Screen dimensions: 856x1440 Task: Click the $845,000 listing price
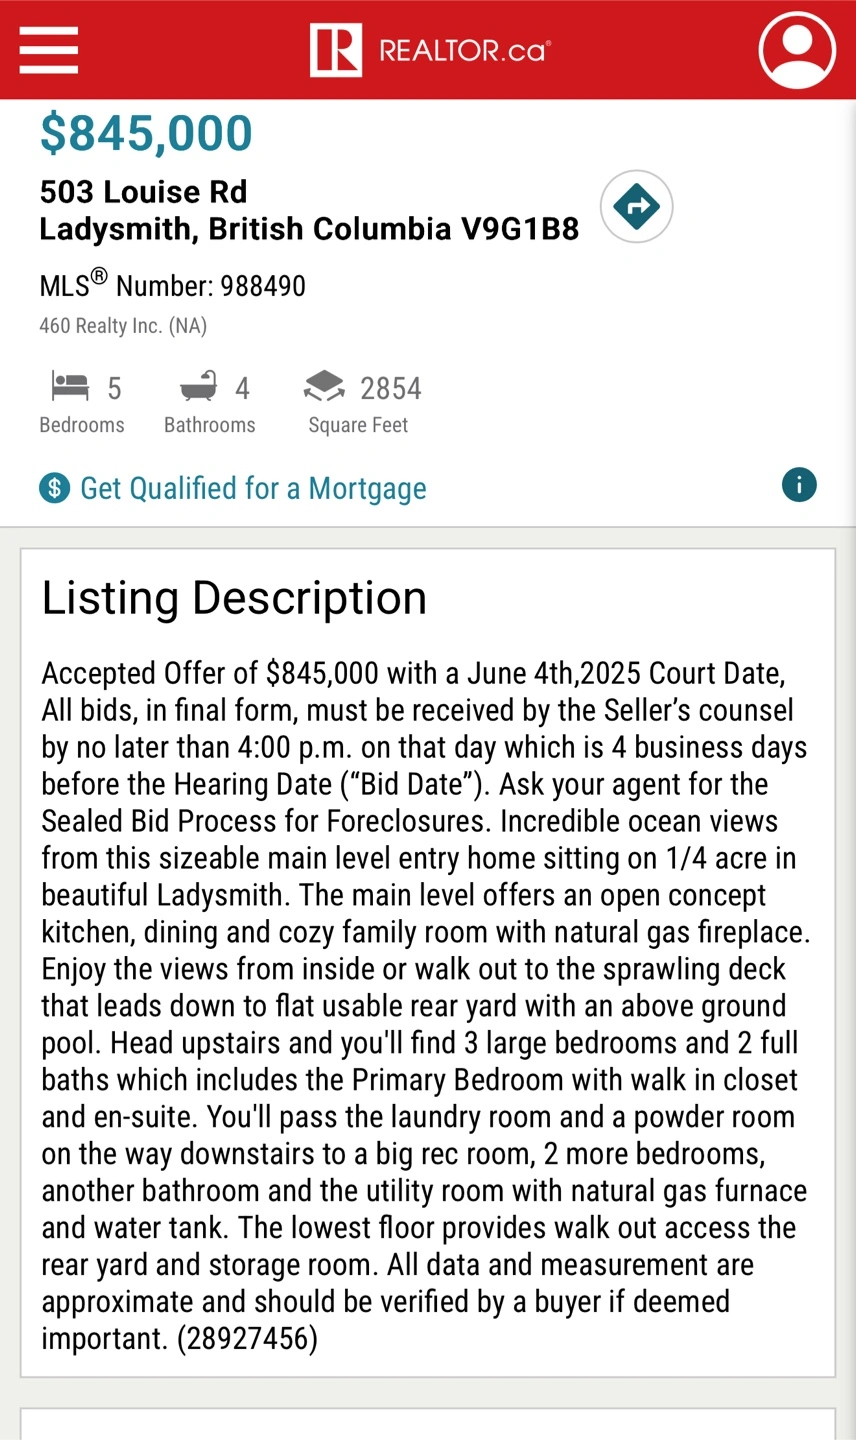click(146, 133)
